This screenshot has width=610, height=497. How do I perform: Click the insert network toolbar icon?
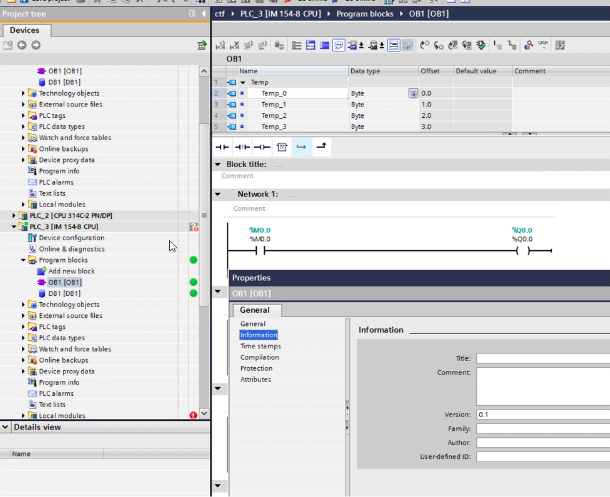click(221, 46)
